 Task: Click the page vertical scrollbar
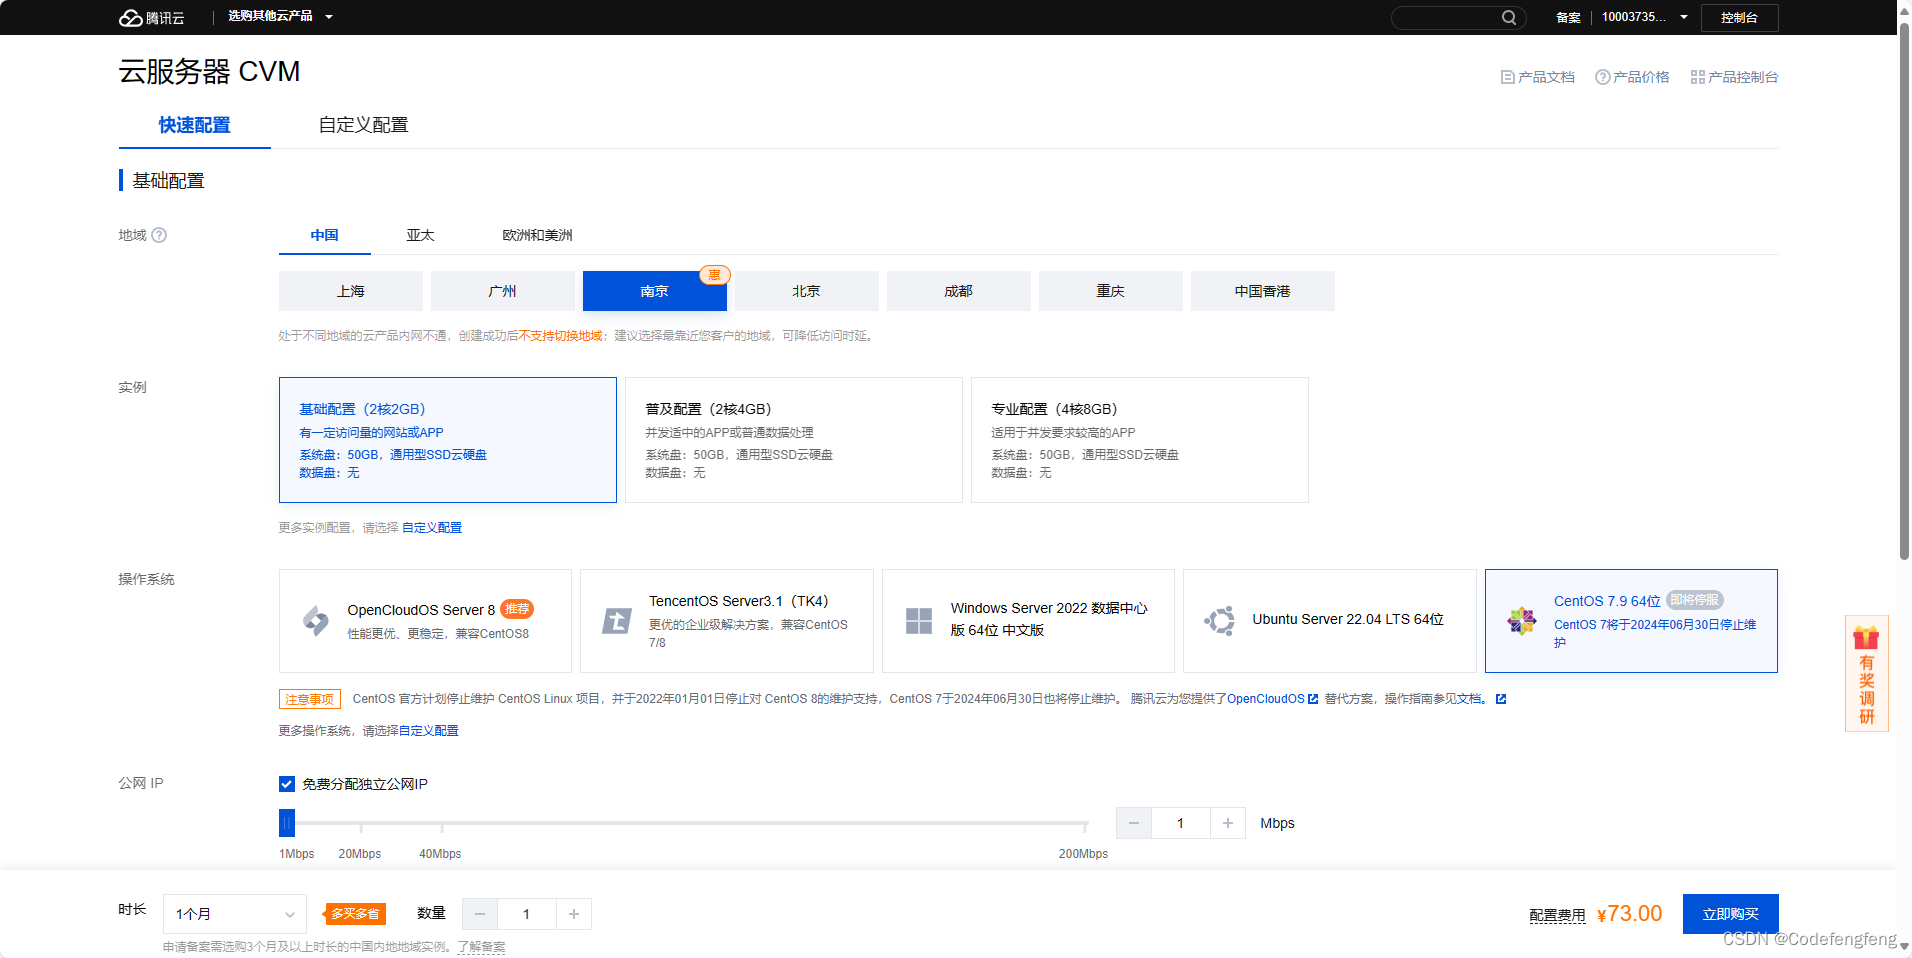tap(1904, 290)
